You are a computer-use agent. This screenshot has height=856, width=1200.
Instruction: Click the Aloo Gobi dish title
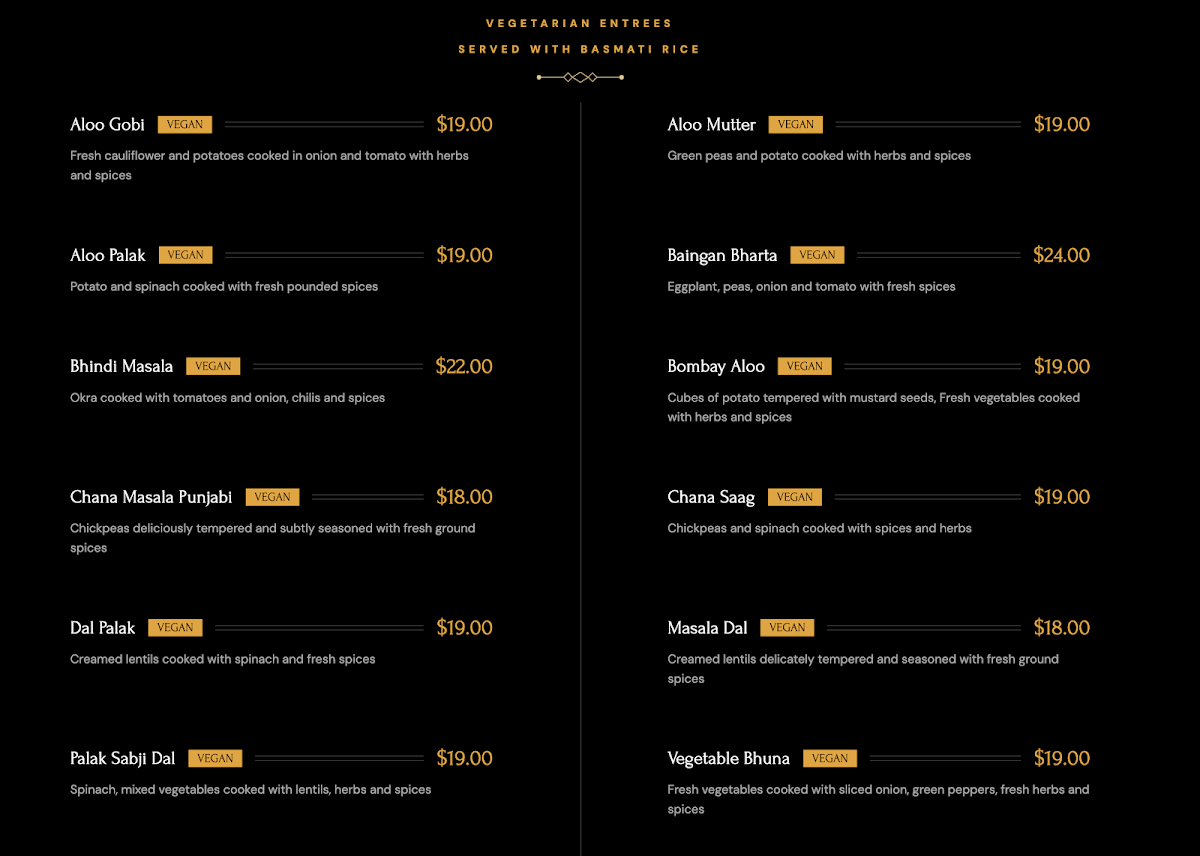pos(107,125)
